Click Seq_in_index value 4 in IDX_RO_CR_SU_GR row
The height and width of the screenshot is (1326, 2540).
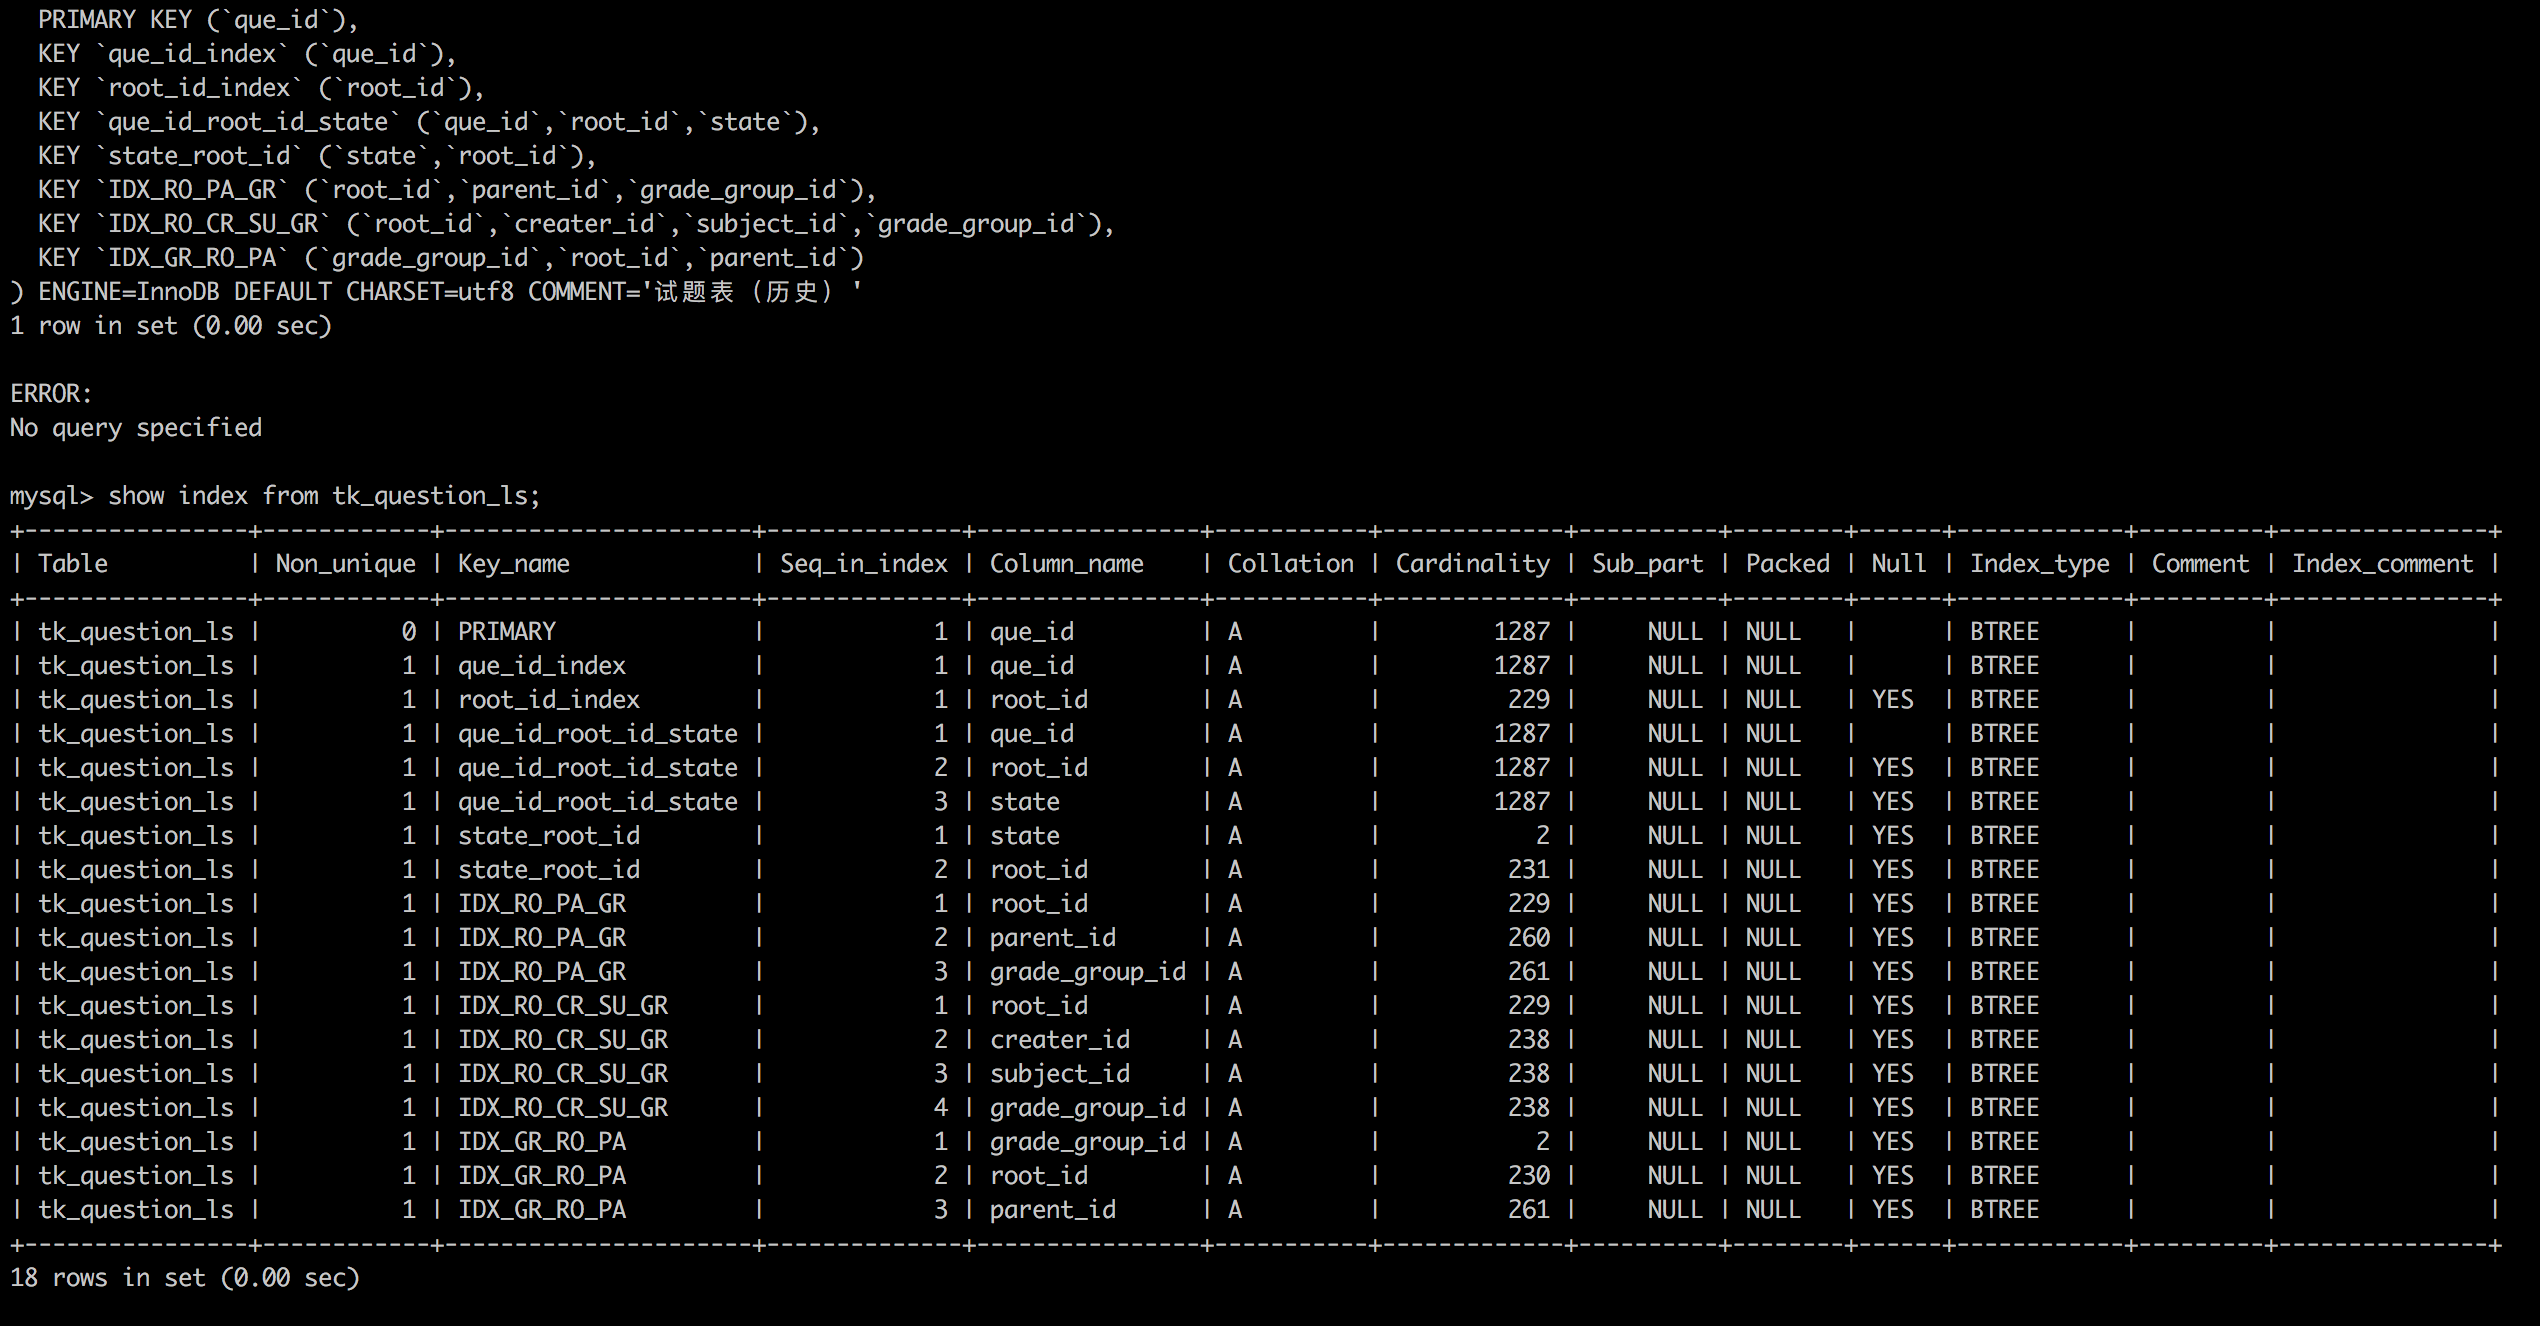[940, 1108]
